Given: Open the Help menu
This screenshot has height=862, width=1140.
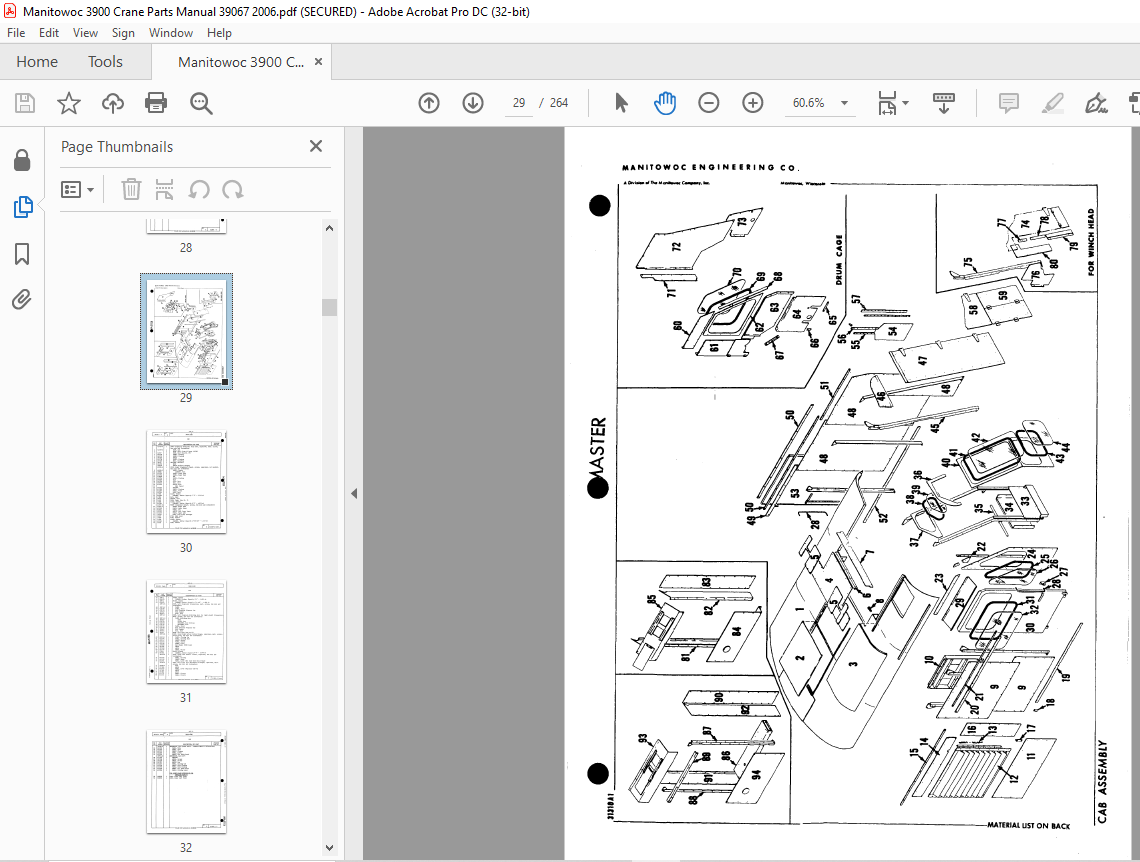Looking at the screenshot, I should coord(219,33).
